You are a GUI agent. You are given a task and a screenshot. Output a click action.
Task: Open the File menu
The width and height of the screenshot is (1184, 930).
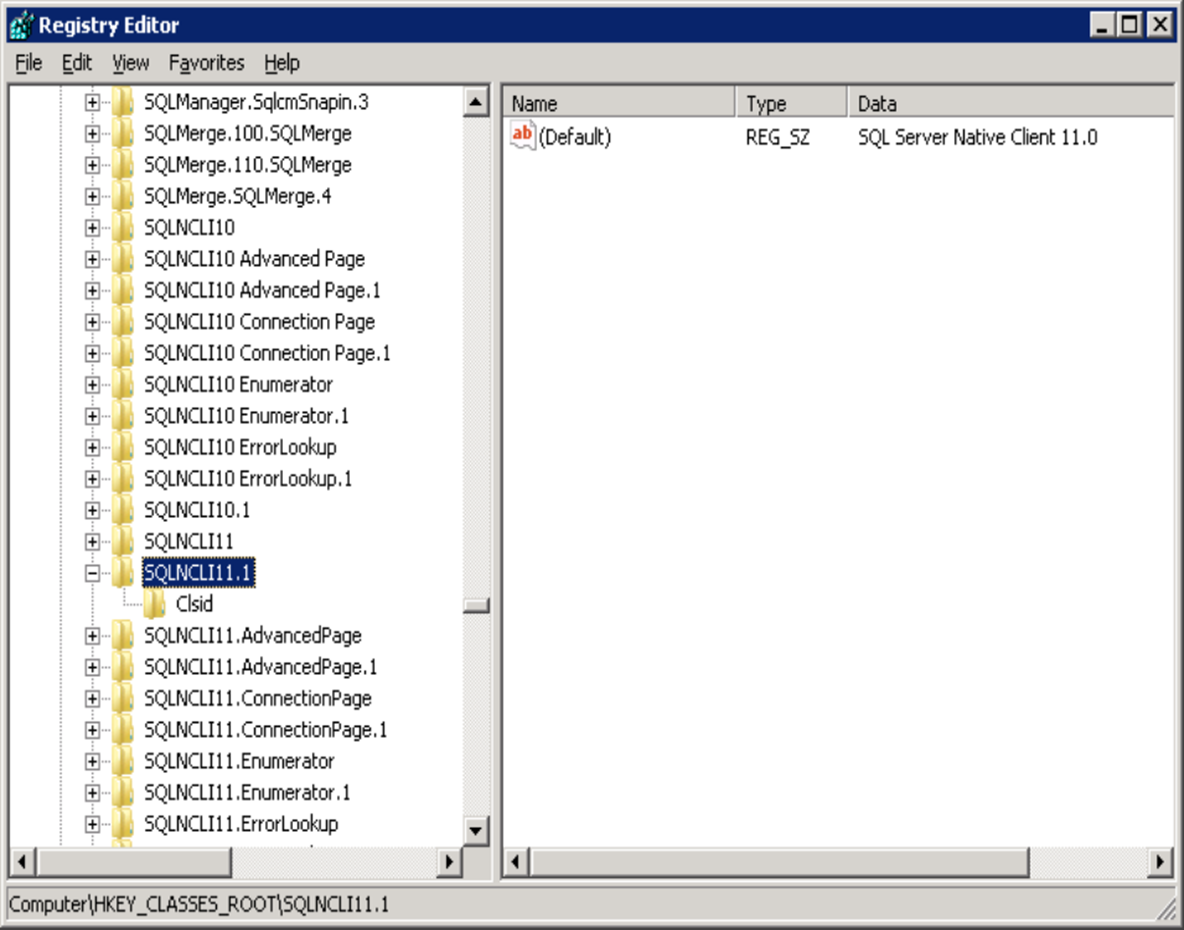pos(29,63)
